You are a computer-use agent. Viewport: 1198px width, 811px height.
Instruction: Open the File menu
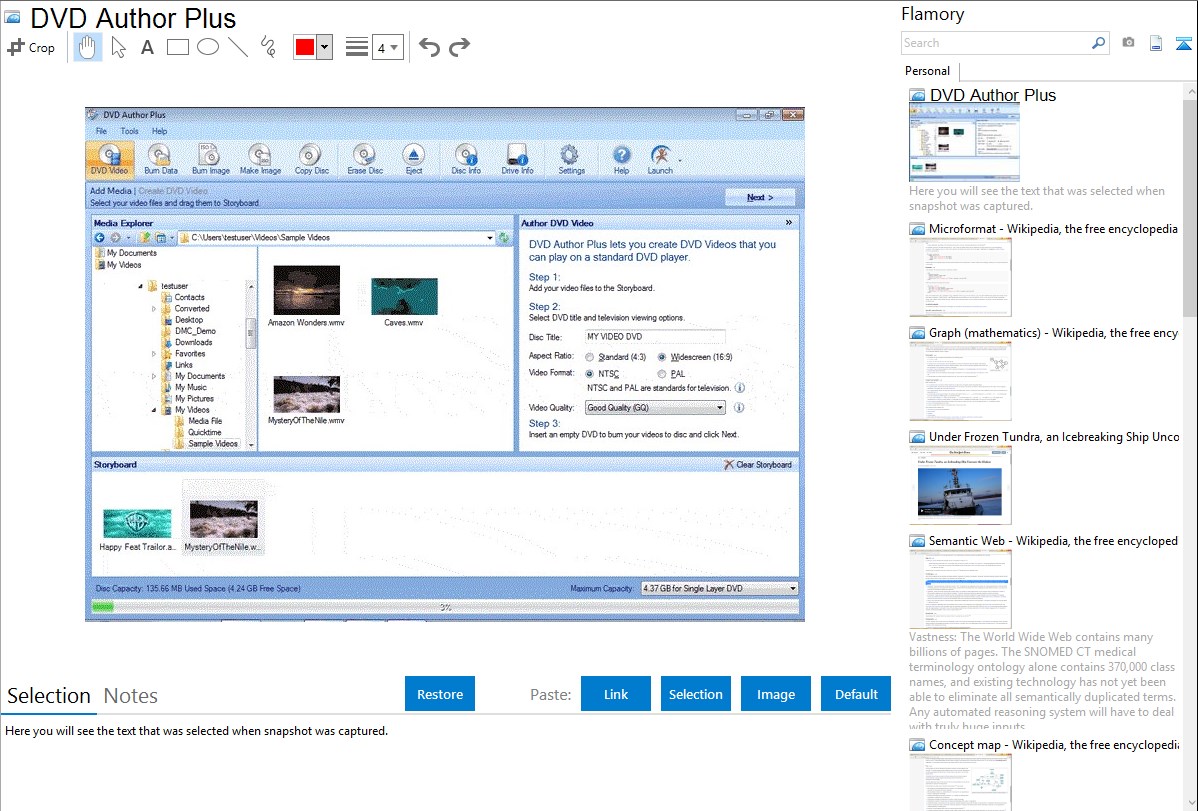pos(101,131)
